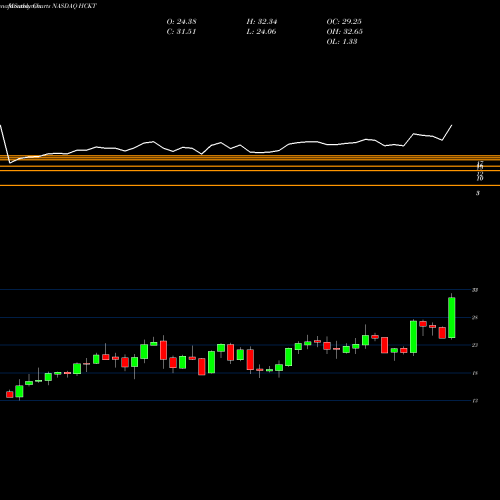This screenshot has width=500, height=500.
Task: Click the OL: 1.33 reading
Action: pyautogui.click(x=342, y=42)
